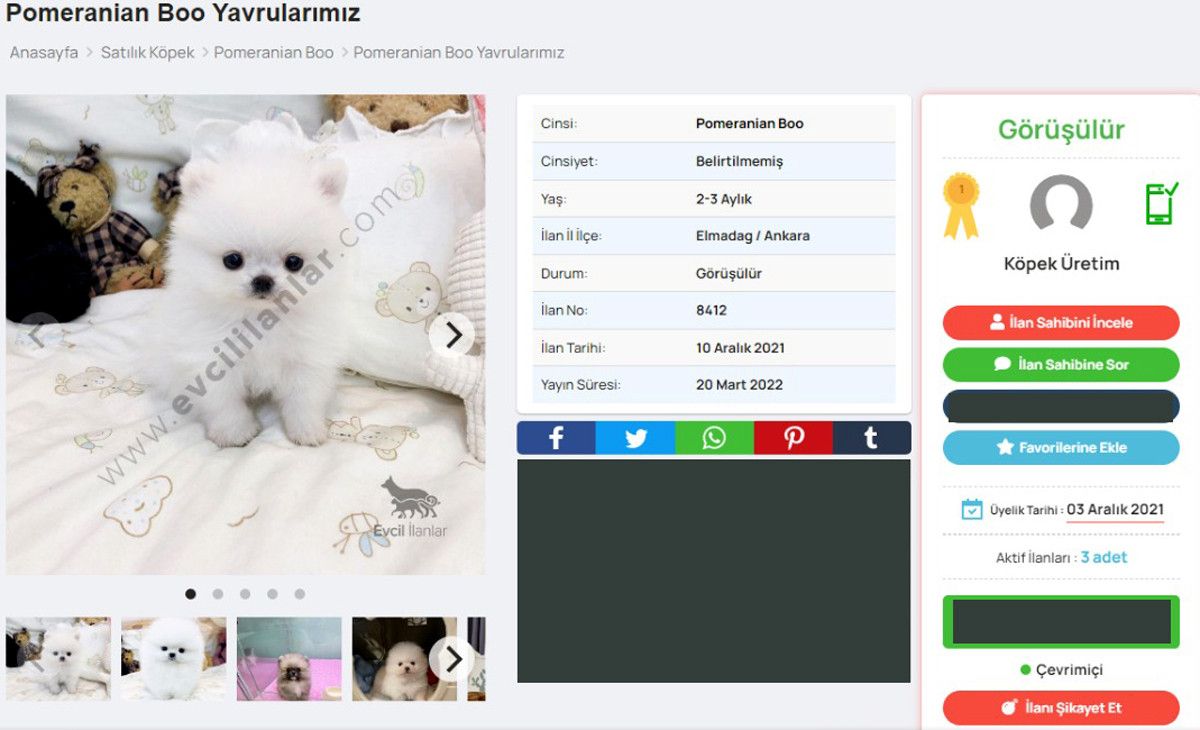The height and width of the screenshot is (730, 1200).
Task: Advance thumbnail strip with right arrow
Action: (x=452, y=659)
